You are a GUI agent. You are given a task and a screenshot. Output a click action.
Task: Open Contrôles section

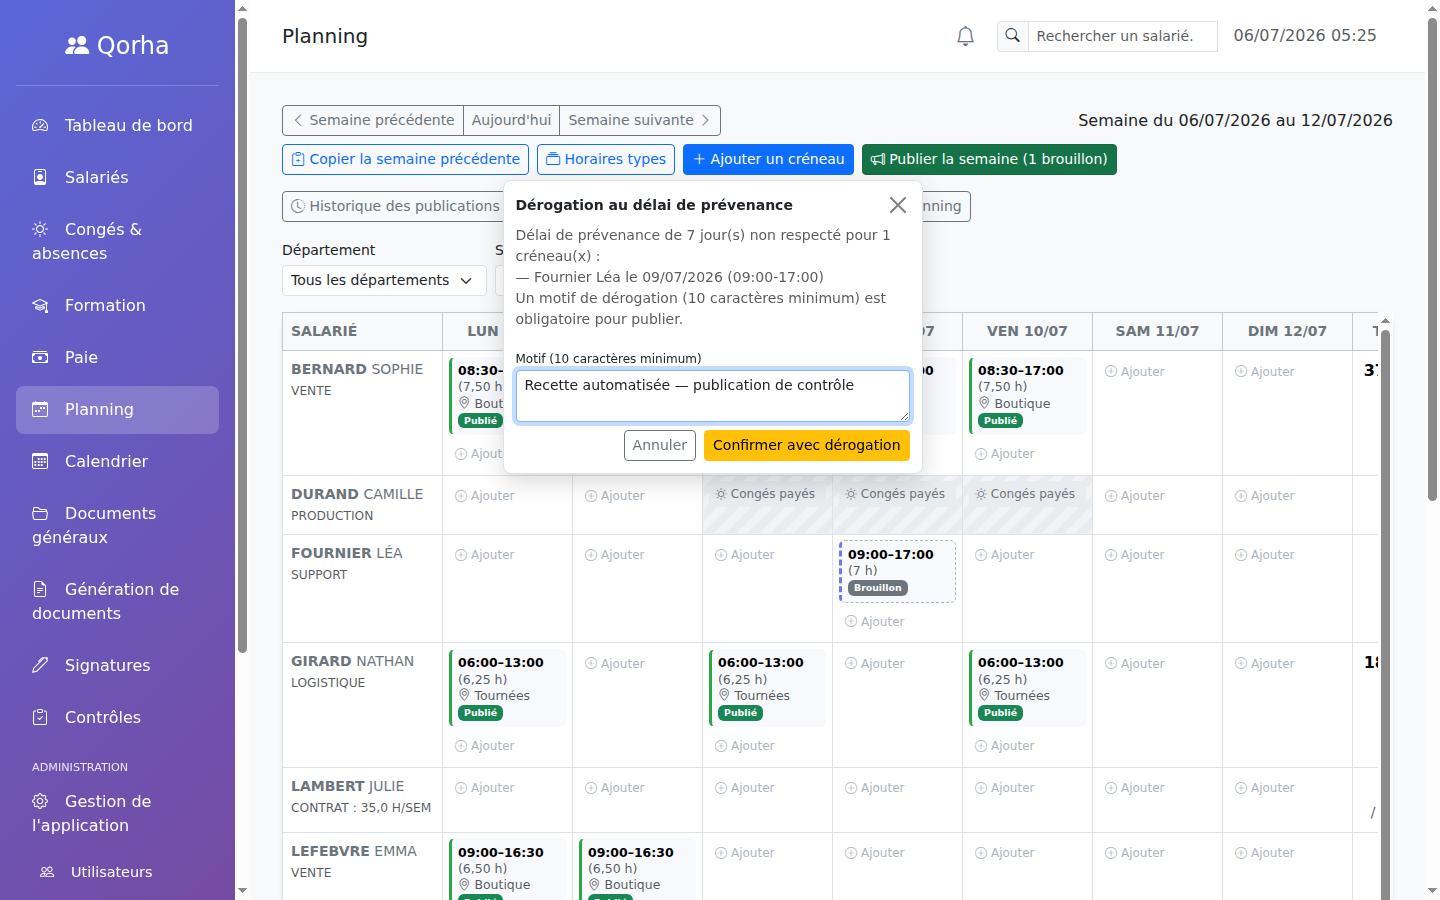click(117, 718)
